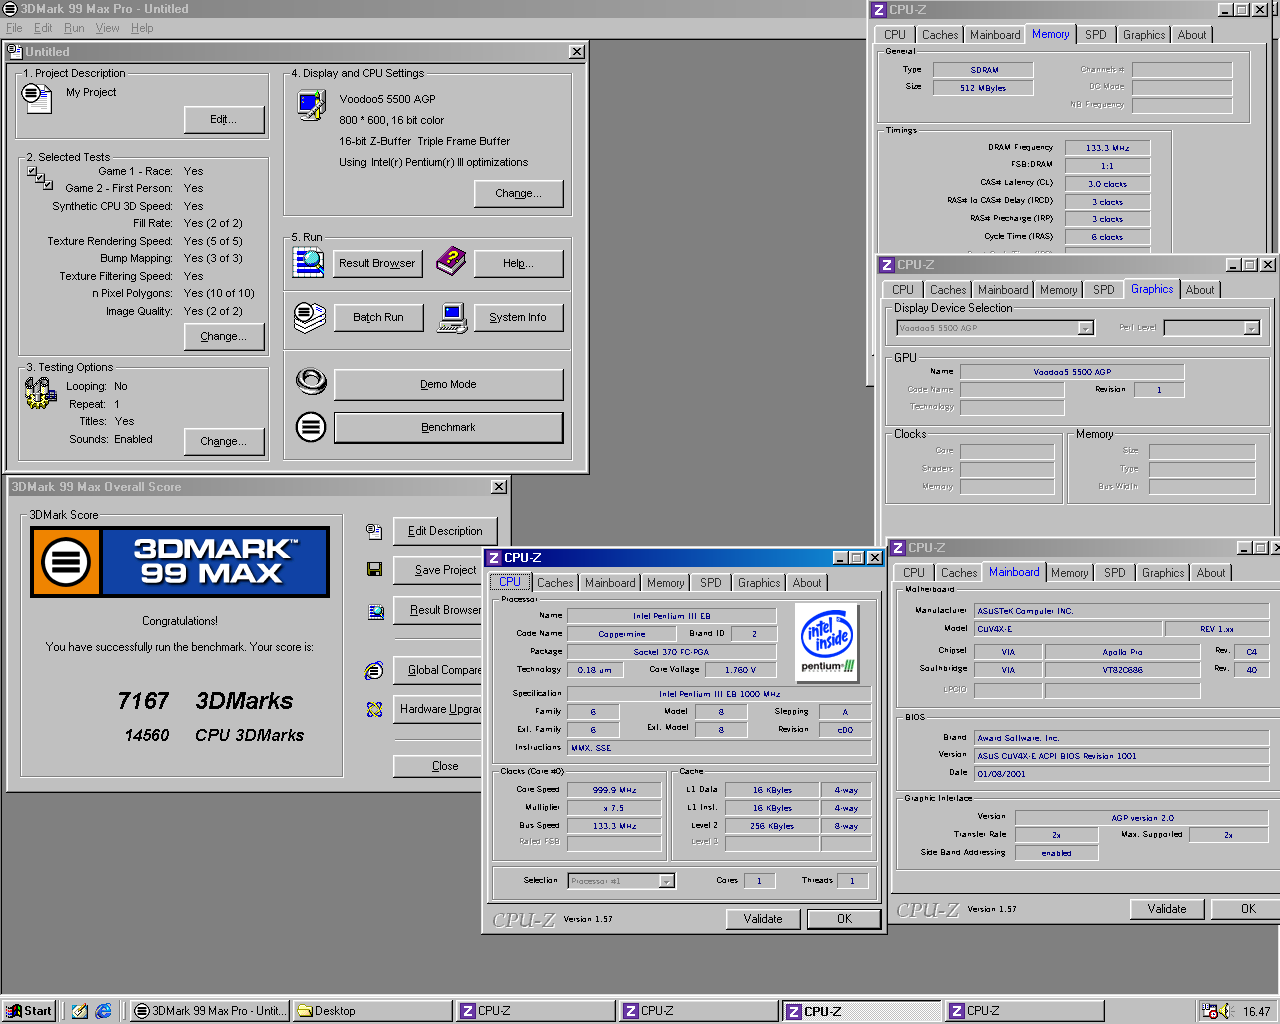
Task: Open the Edit menu in 3DMark
Action: tap(43, 28)
